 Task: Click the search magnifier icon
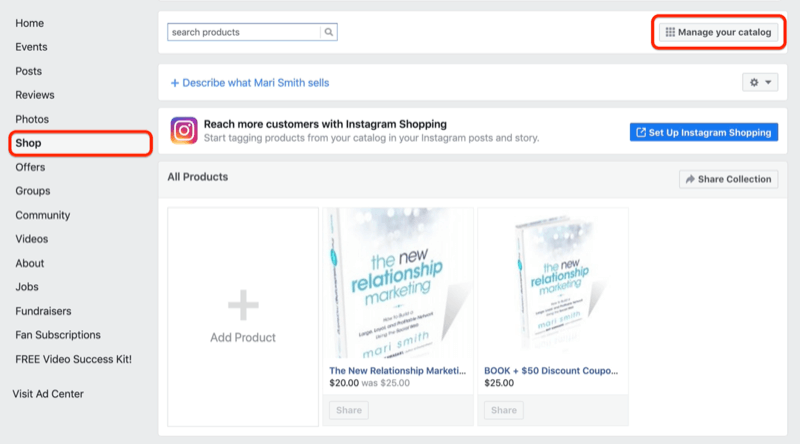click(329, 32)
